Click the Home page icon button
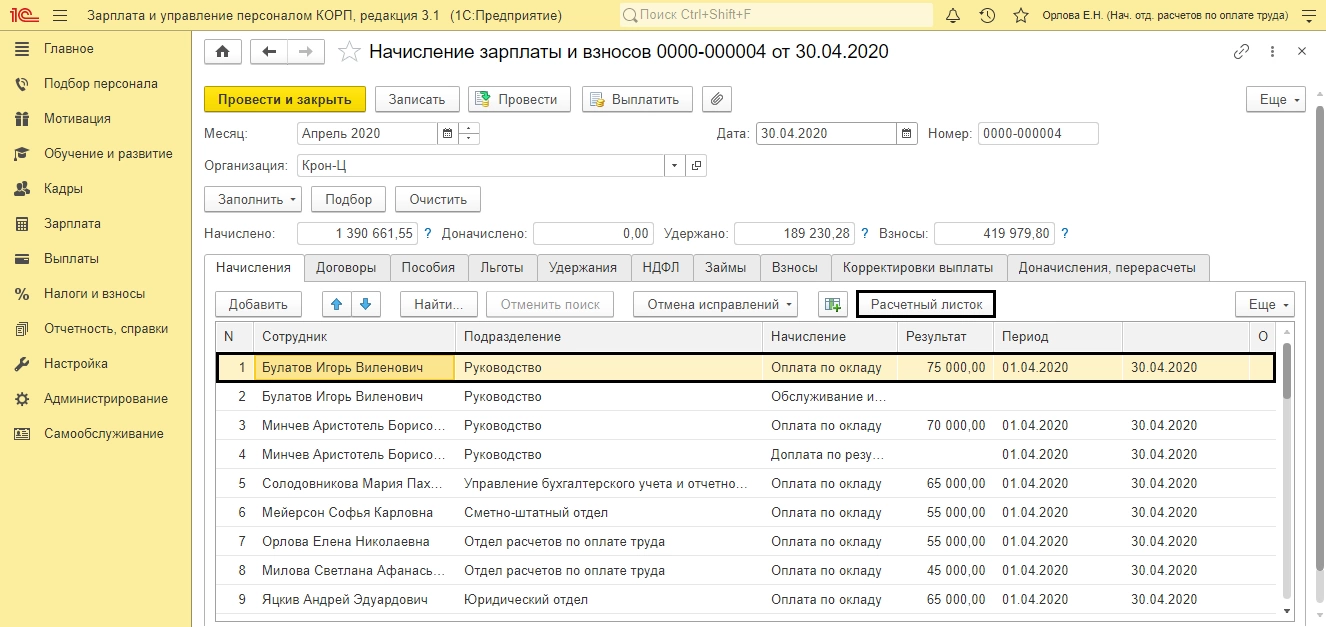This screenshot has height=627, width=1326. coord(222,52)
